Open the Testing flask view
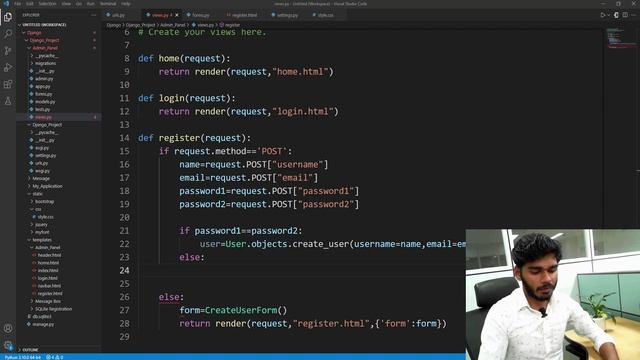Screen dimensions: 640x360 point(8,101)
